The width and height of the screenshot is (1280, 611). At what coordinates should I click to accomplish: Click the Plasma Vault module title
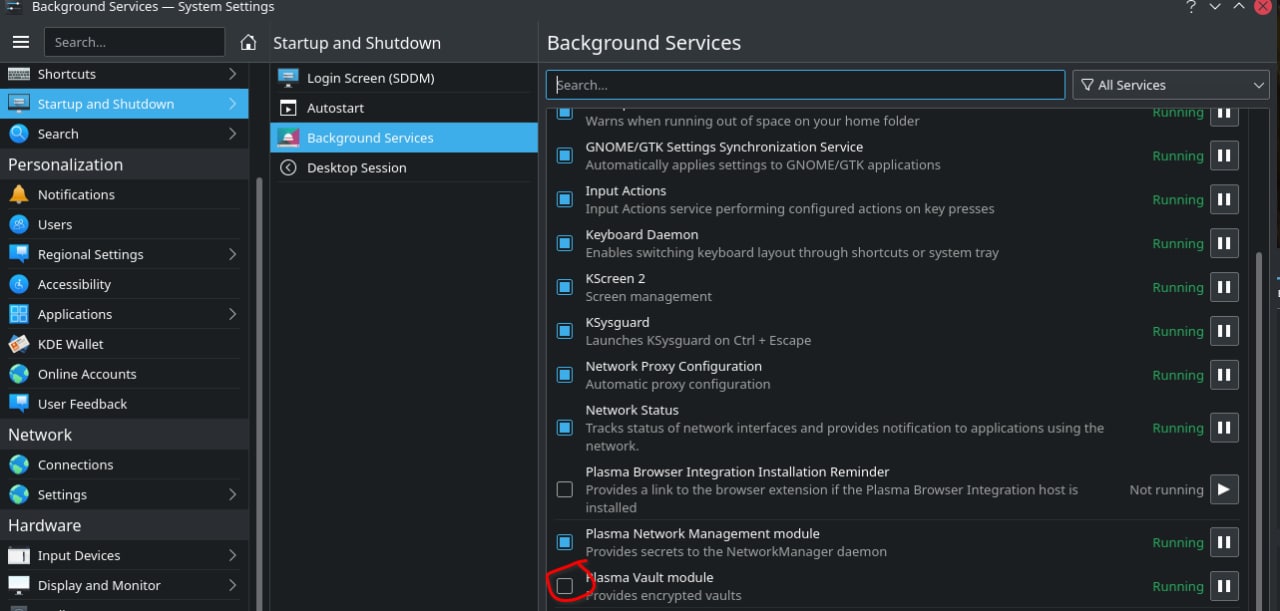coord(649,577)
